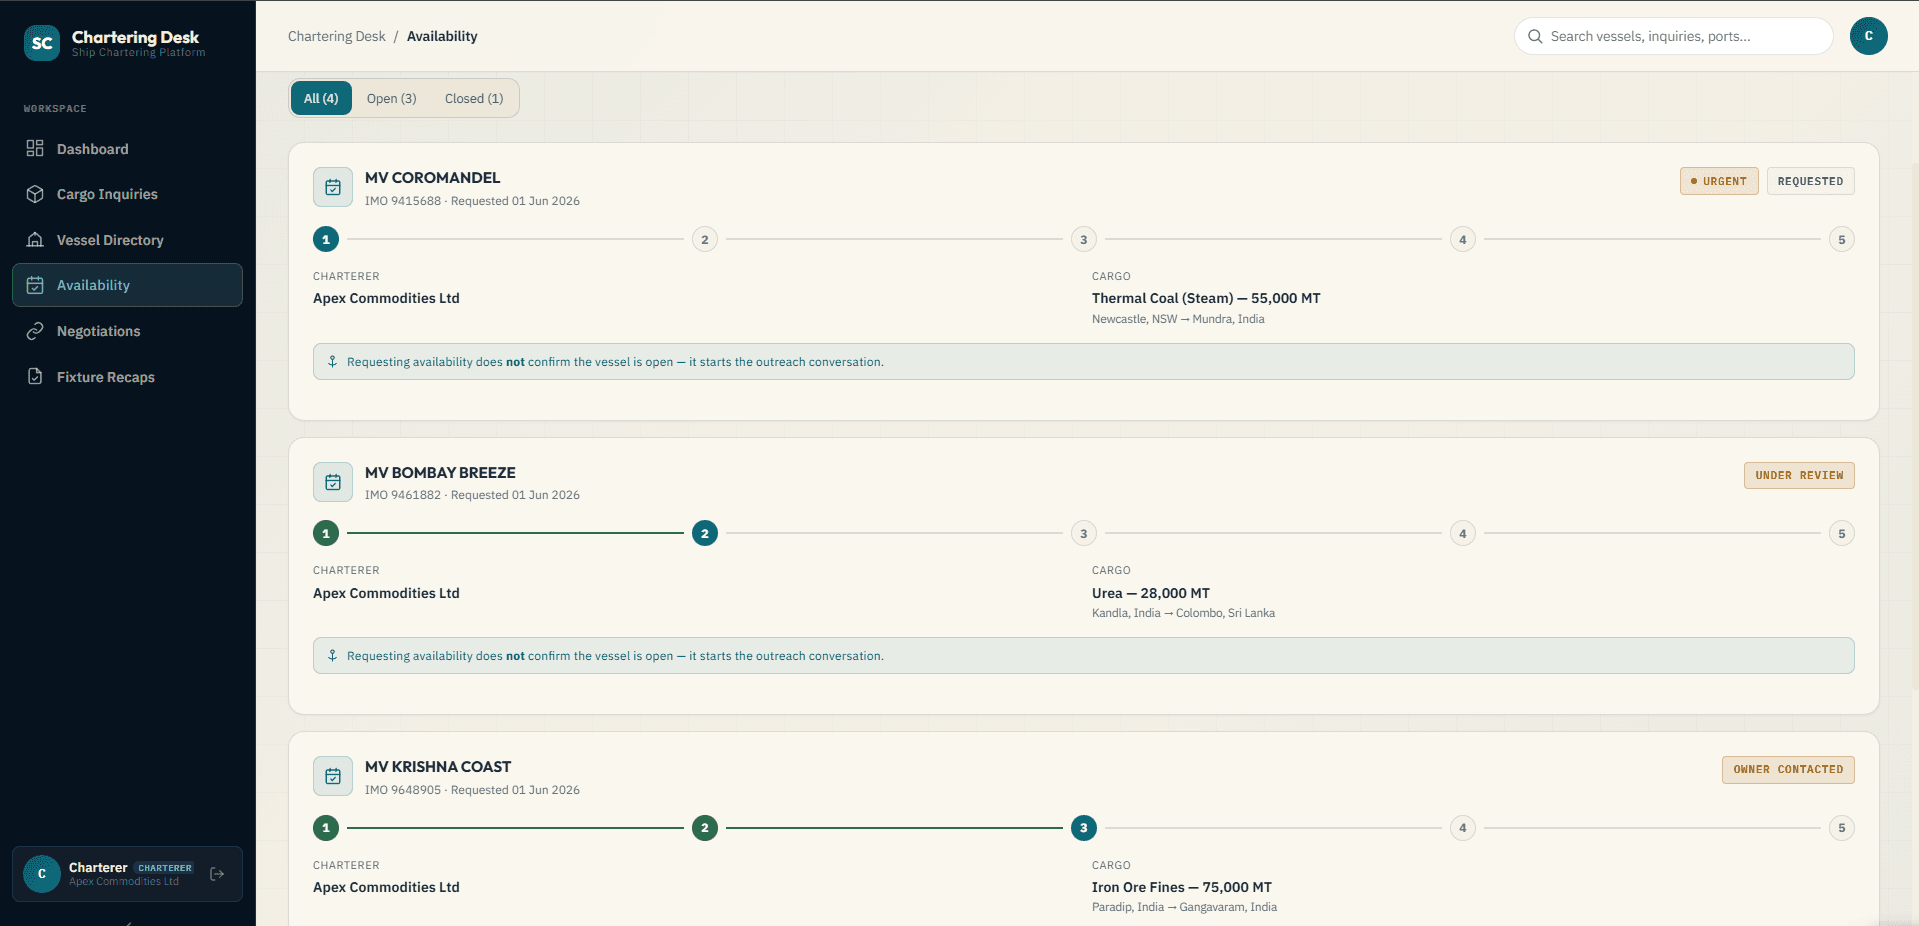The height and width of the screenshot is (926, 1919).
Task: Click the CHARTERER role badge in footer
Action: tap(165, 868)
